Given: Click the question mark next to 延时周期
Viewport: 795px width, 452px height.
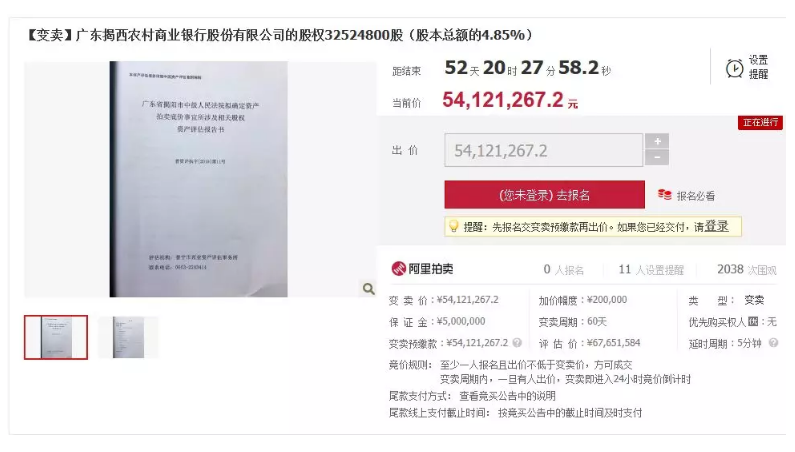Looking at the screenshot, I should pos(773,343).
